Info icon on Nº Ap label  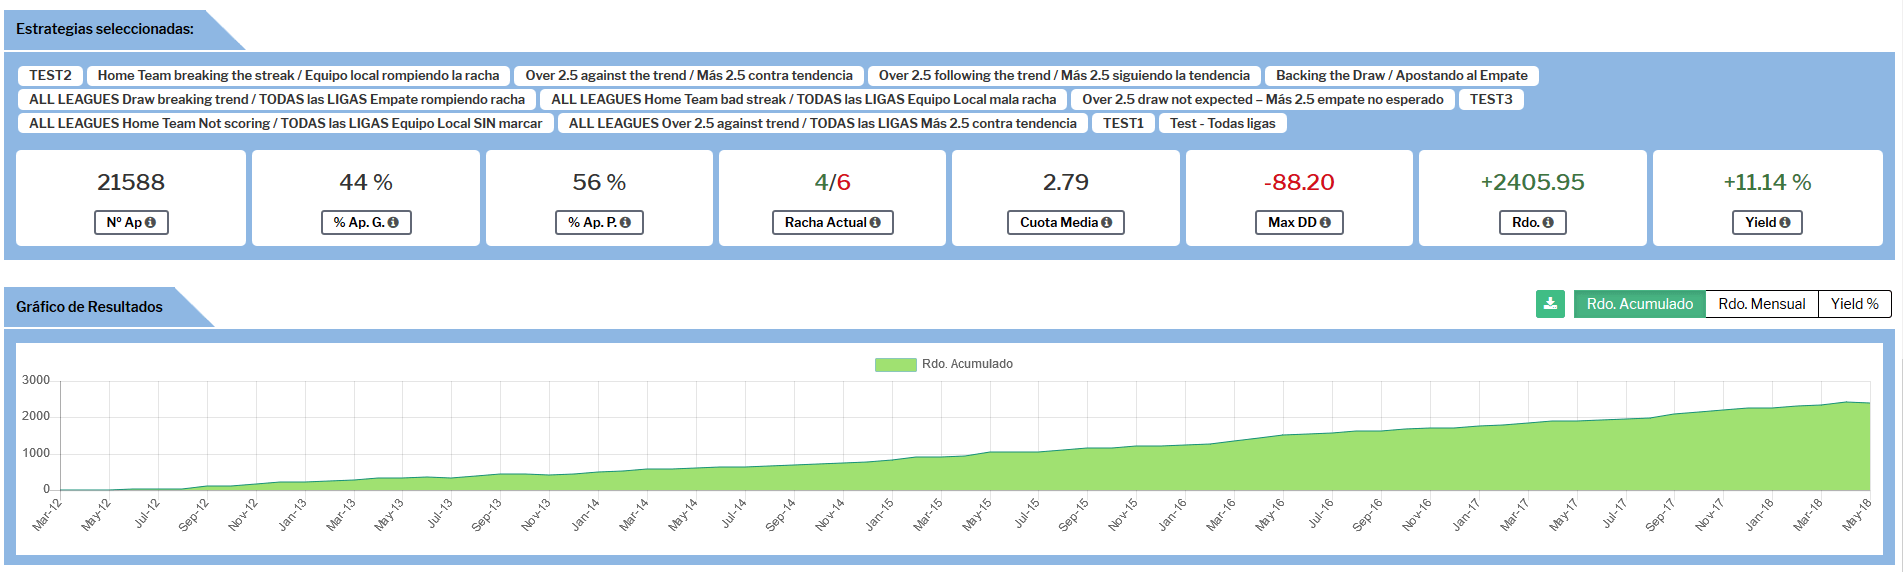pos(150,223)
